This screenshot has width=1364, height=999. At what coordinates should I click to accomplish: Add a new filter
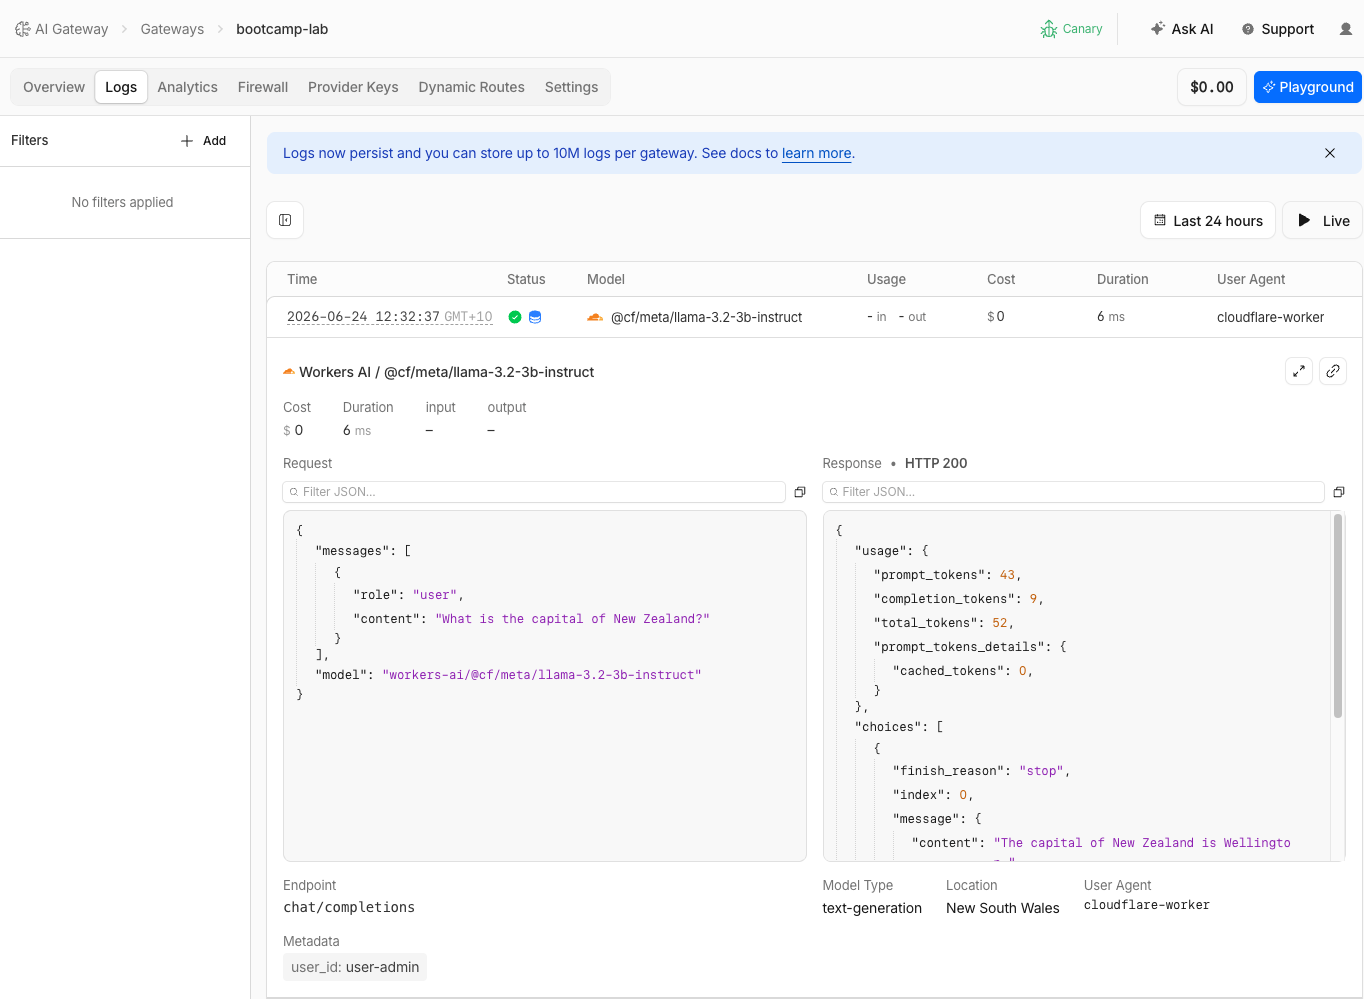(203, 141)
